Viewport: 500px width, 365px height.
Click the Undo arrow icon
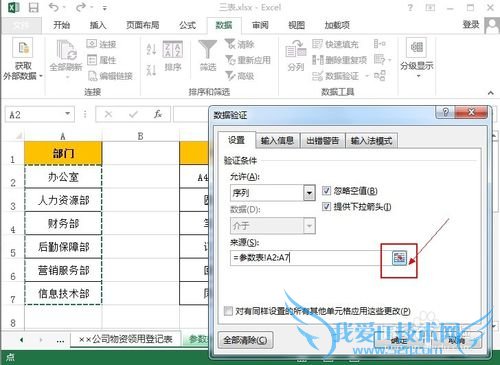point(54,7)
